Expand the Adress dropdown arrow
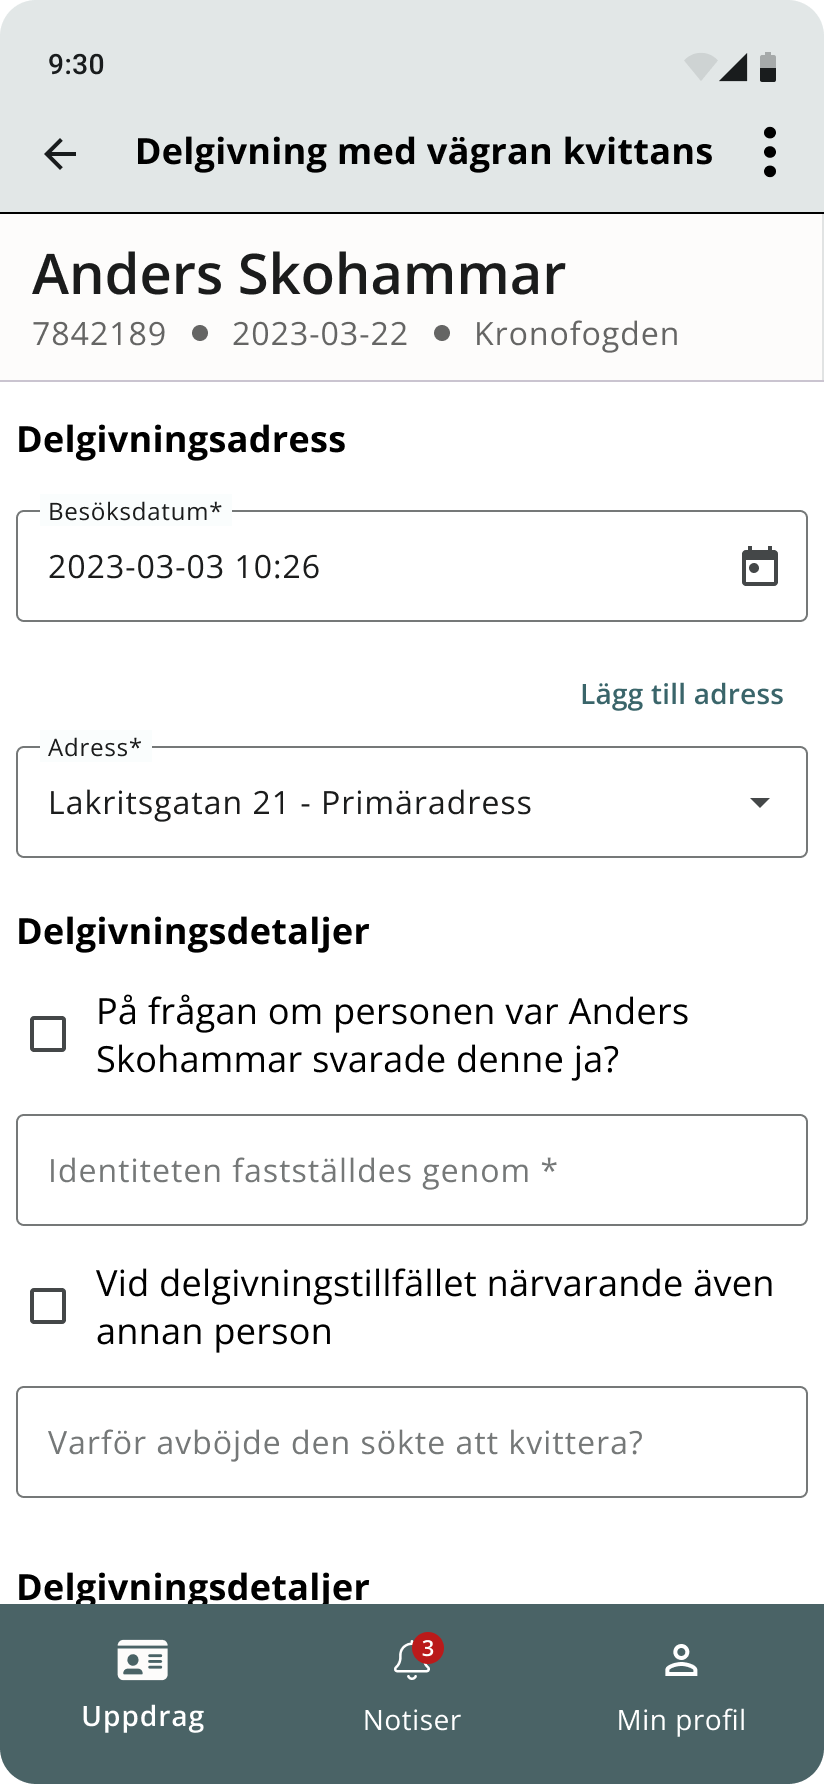This screenshot has width=824, height=1784. tap(759, 802)
